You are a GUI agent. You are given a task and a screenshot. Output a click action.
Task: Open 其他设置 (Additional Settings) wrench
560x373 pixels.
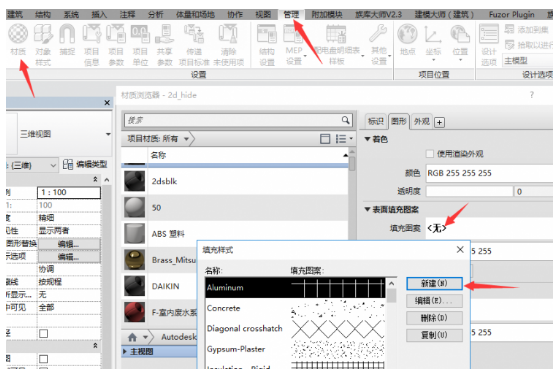(379, 44)
